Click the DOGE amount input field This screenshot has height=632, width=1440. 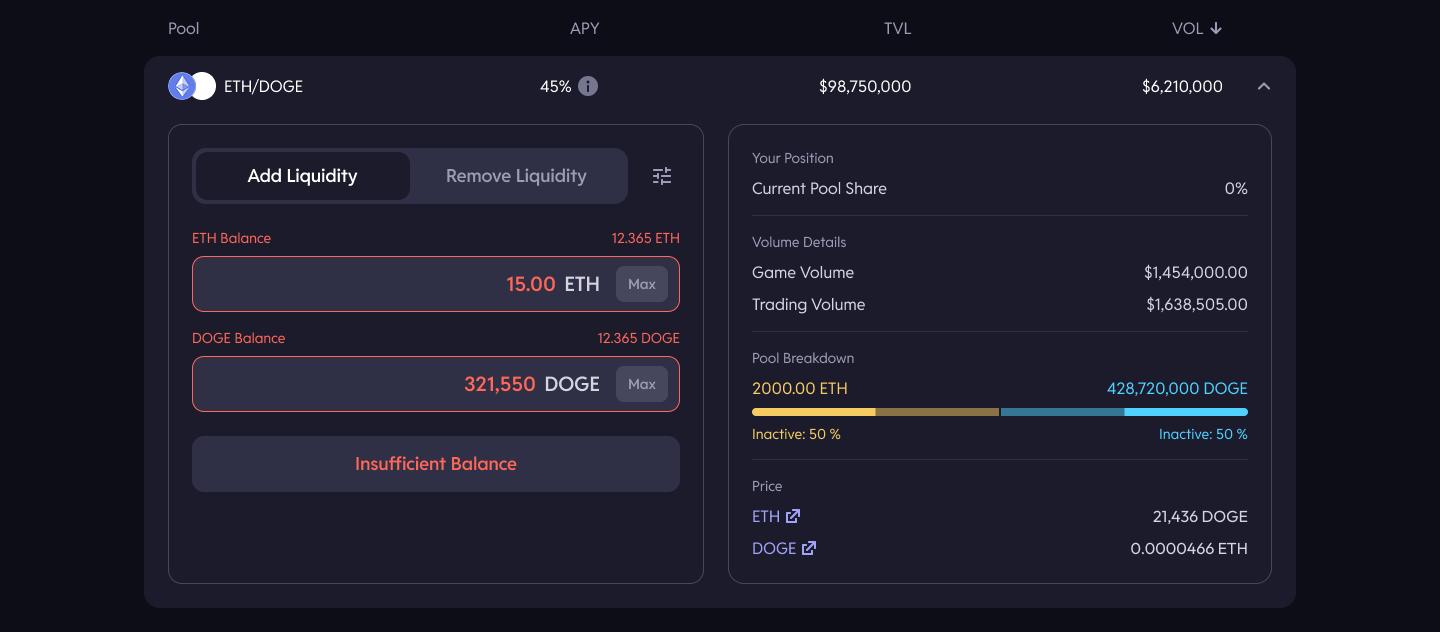(x=400, y=384)
